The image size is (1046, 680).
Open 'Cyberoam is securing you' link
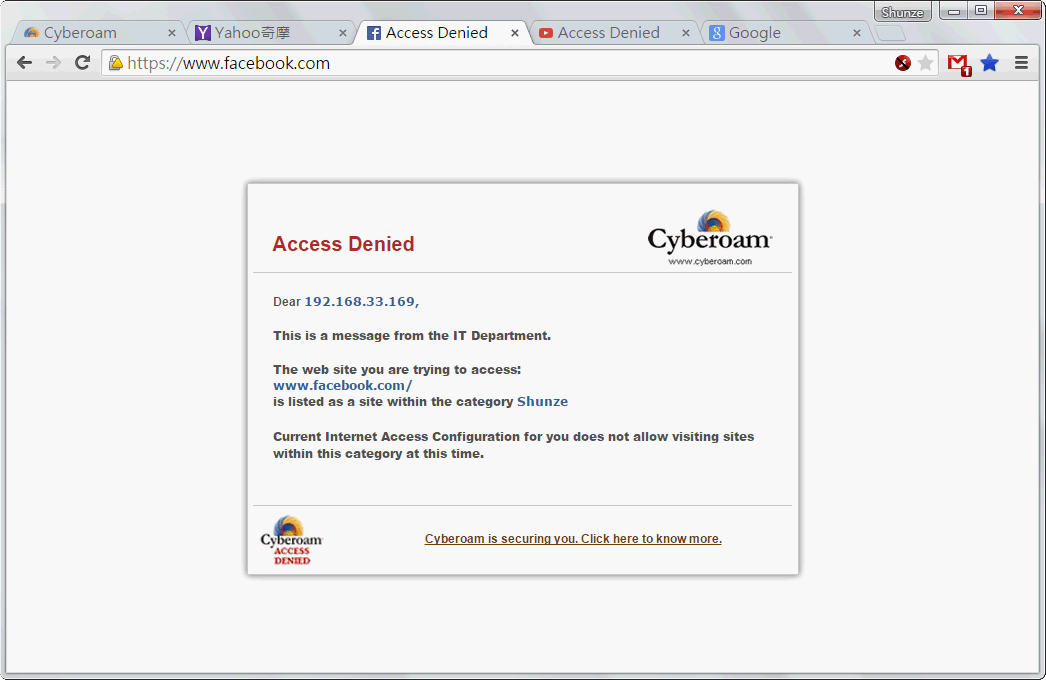573,539
